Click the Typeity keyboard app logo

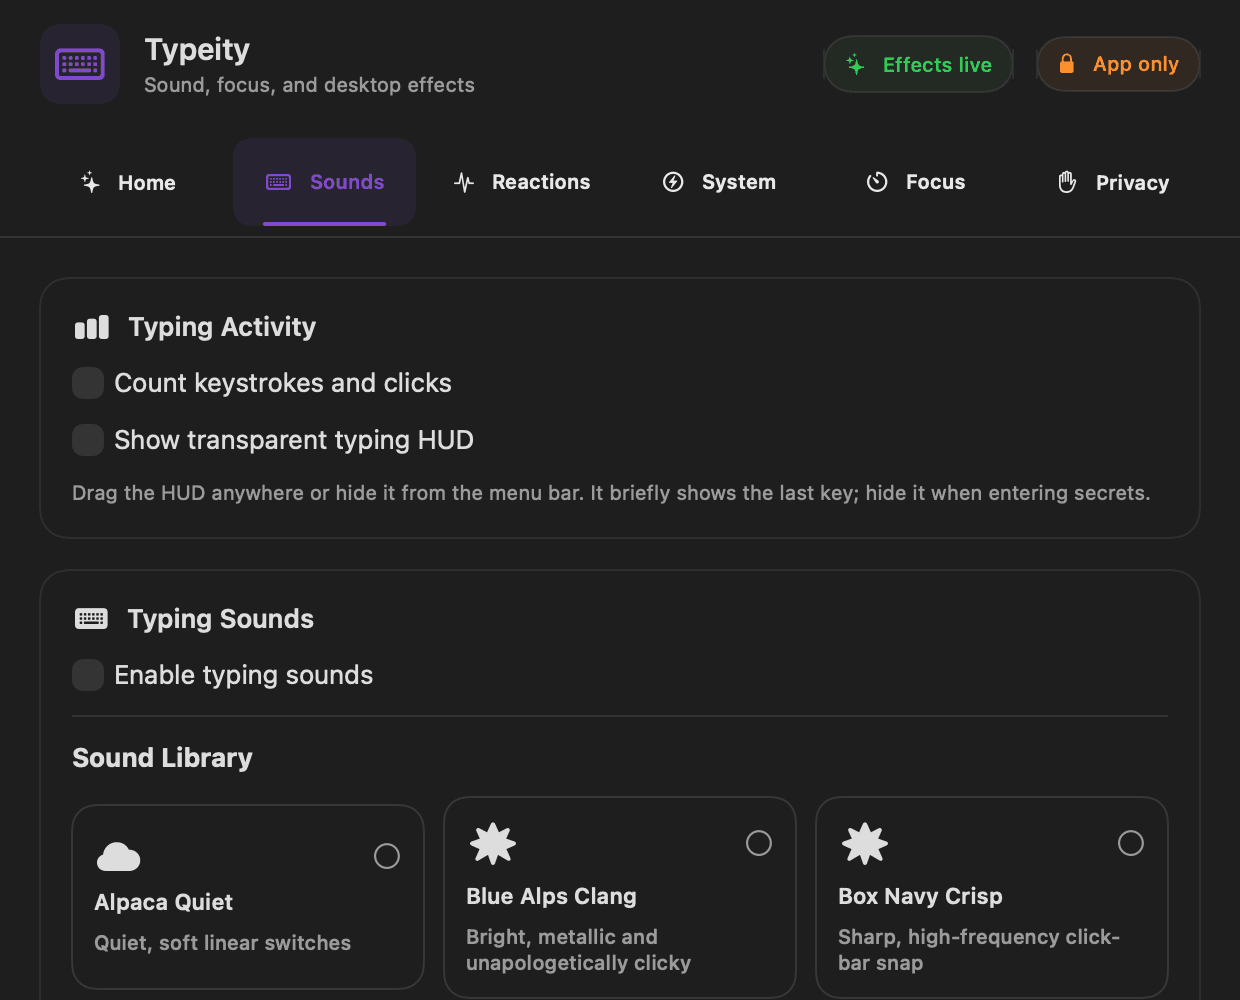[x=80, y=64]
